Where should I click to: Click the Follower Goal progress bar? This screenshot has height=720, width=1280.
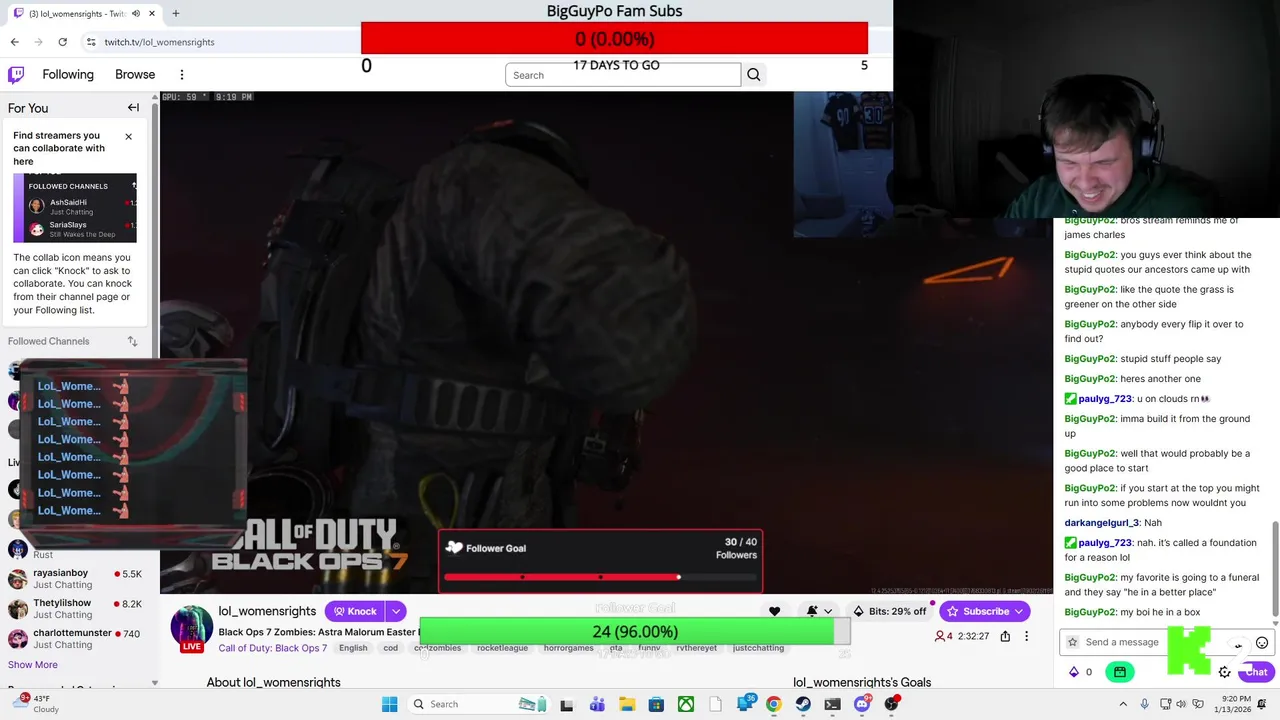600,577
